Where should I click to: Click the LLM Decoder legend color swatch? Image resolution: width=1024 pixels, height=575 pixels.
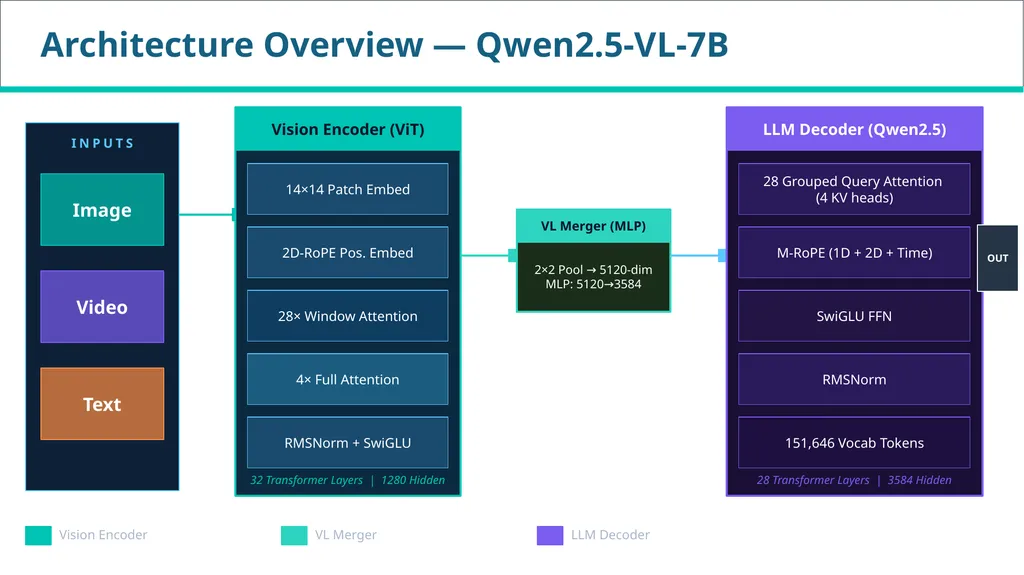pos(550,535)
